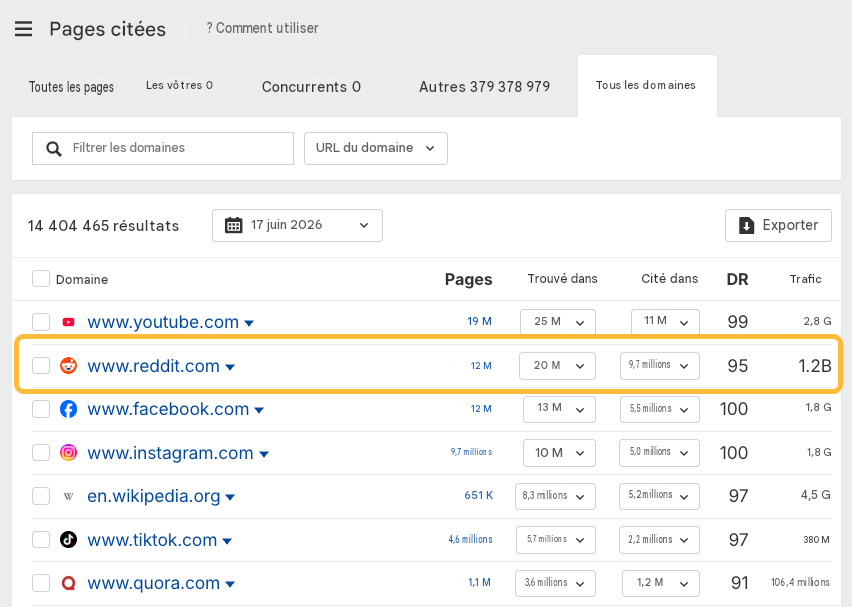
Task: Expand Facebook's 5,5 millions Cité dans dropdown
Action: coord(660,409)
